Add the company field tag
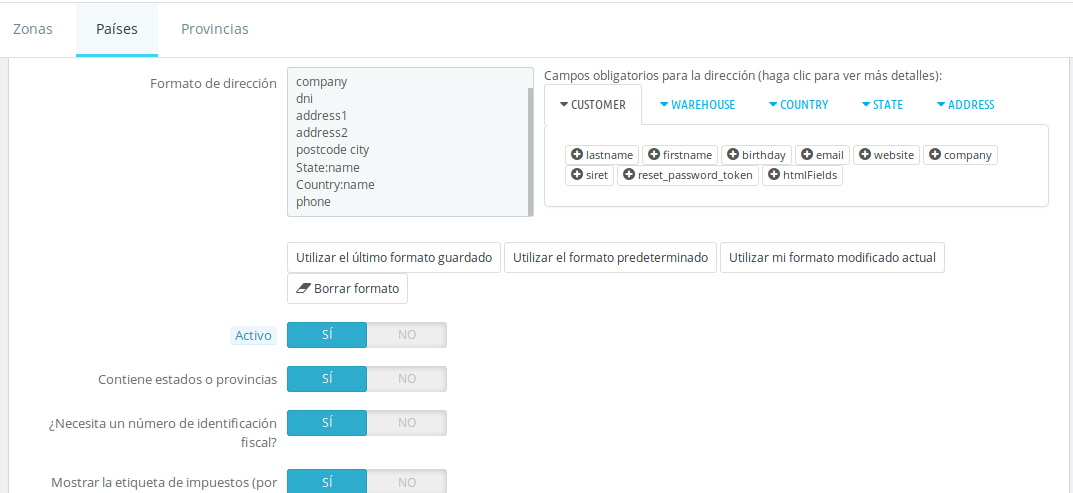Viewport: 1073px width, 493px height. click(x=960, y=155)
